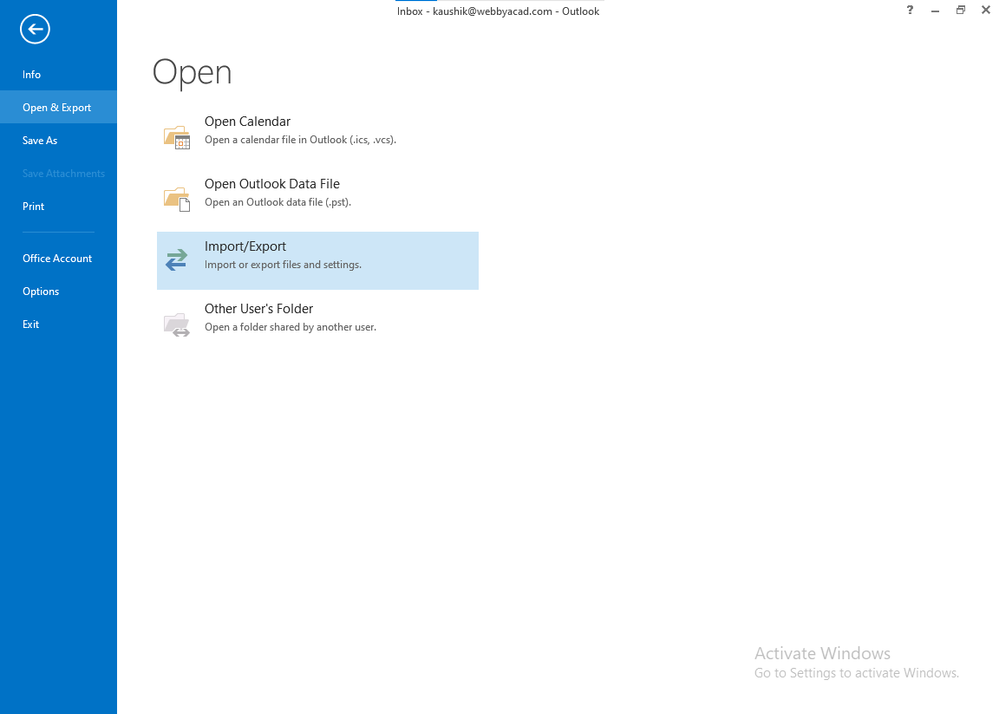Launch the Import/Export wizard title
The image size is (999, 714).
coord(245,246)
